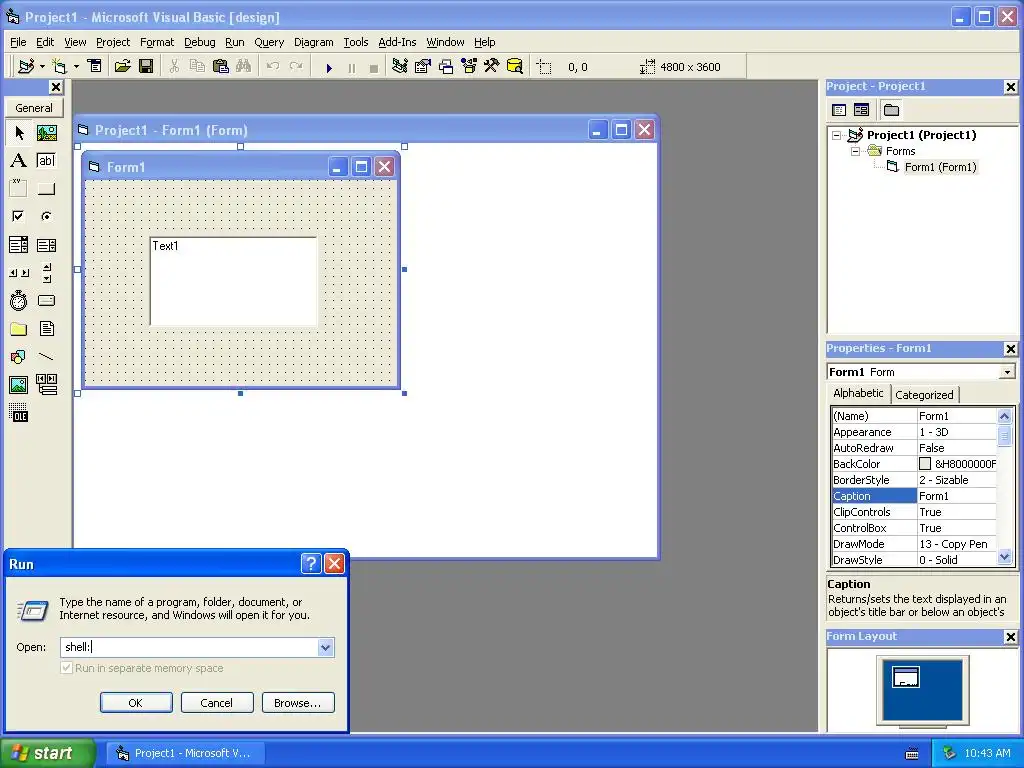Image resolution: width=1024 pixels, height=768 pixels.
Task: Open the Add-Ins menu
Action: pyautogui.click(x=397, y=42)
